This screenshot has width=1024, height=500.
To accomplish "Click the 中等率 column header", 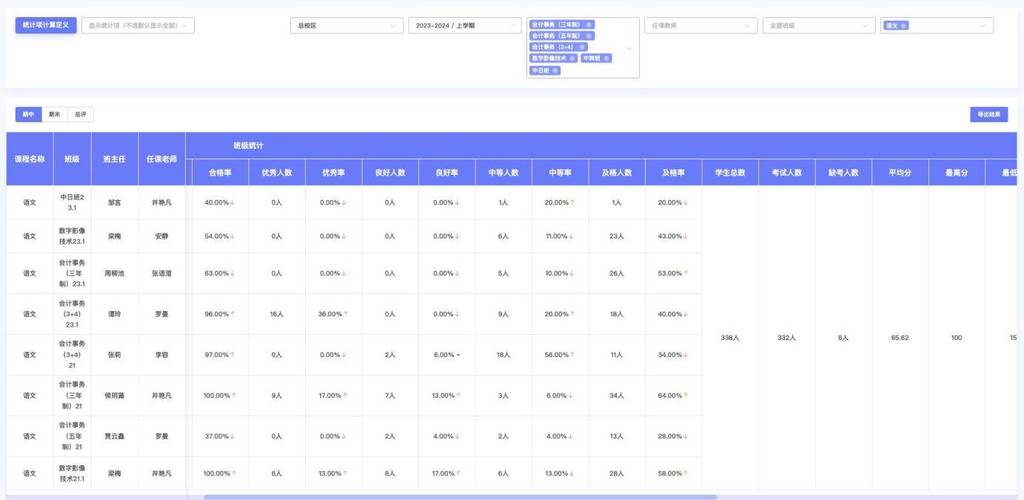I will click(x=560, y=173).
